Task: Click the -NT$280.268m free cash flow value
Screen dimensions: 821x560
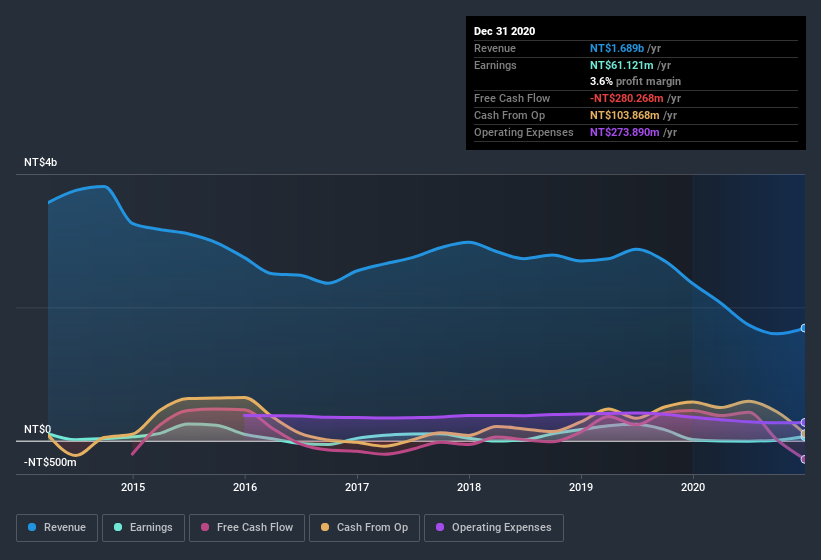Action: tap(627, 98)
